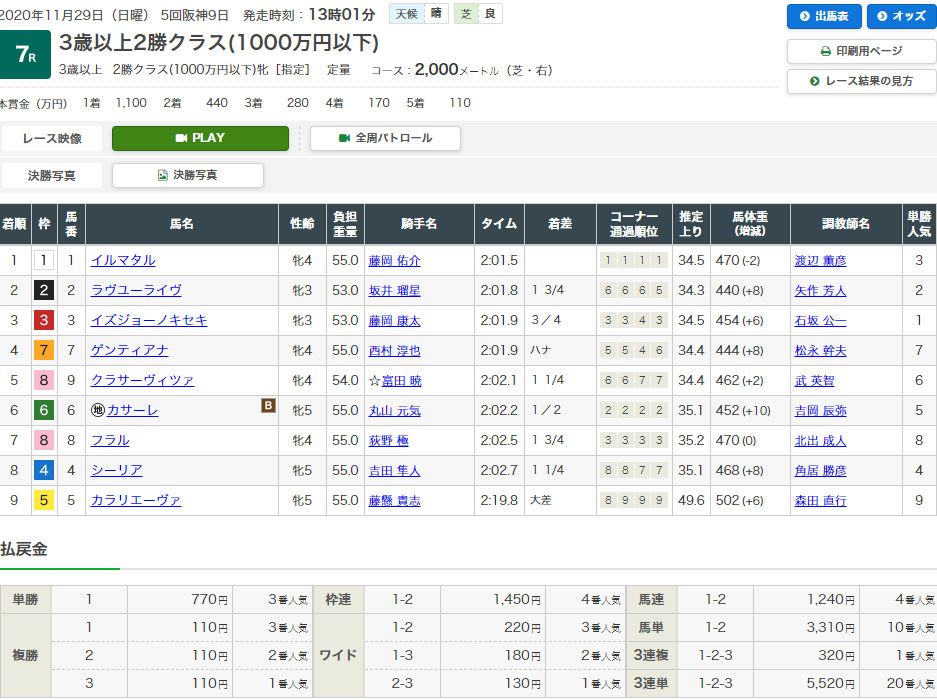
Task: Open the 全周パトロール patrol video
Action: (x=385, y=138)
